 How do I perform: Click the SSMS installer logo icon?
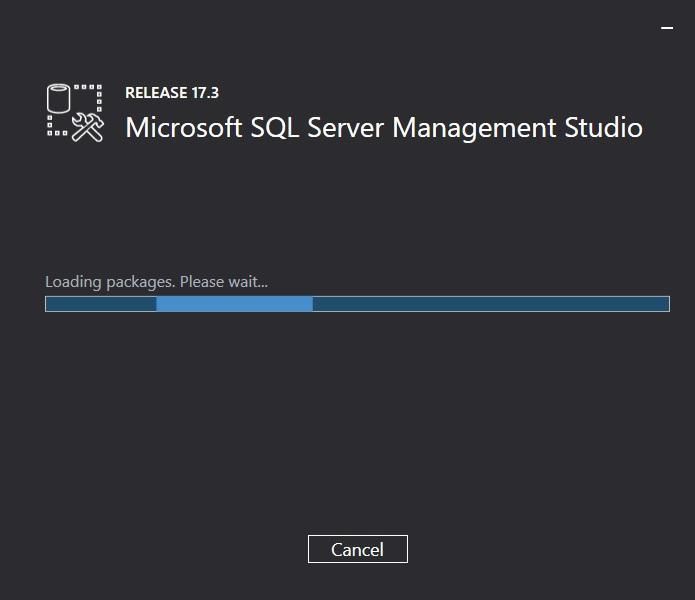pos(75,112)
